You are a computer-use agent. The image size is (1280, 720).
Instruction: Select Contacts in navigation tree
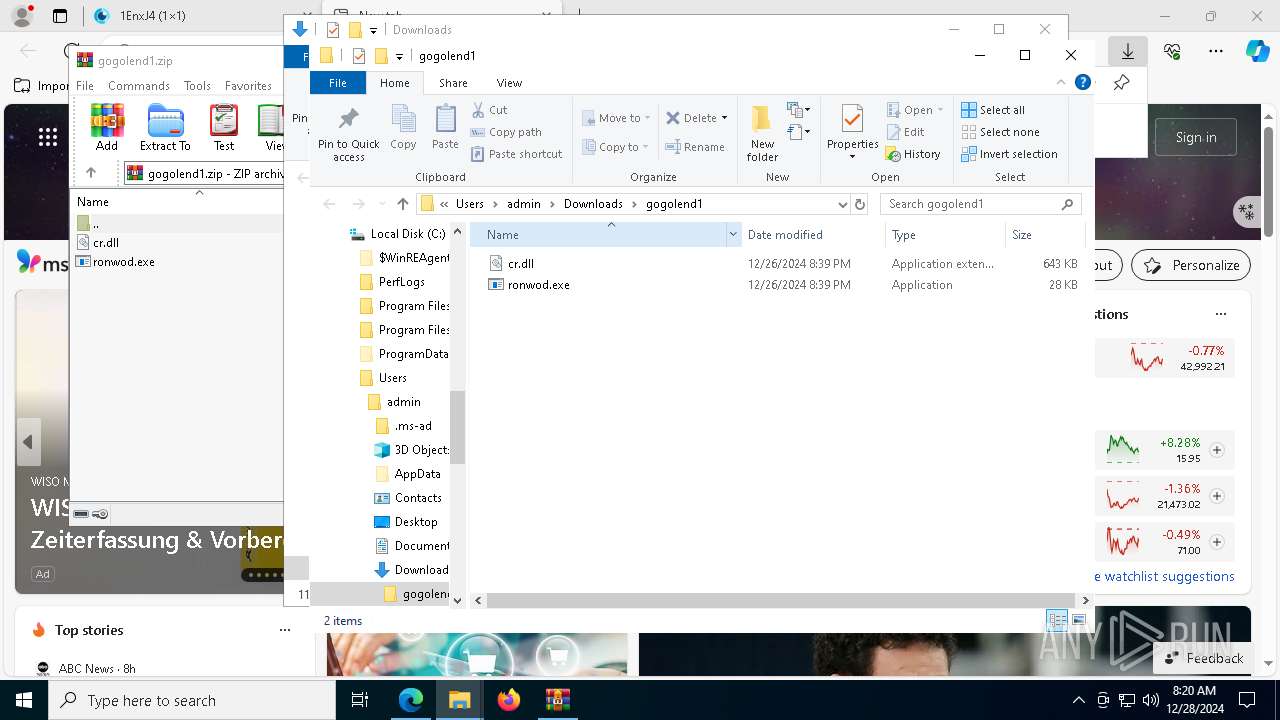(408, 498)
